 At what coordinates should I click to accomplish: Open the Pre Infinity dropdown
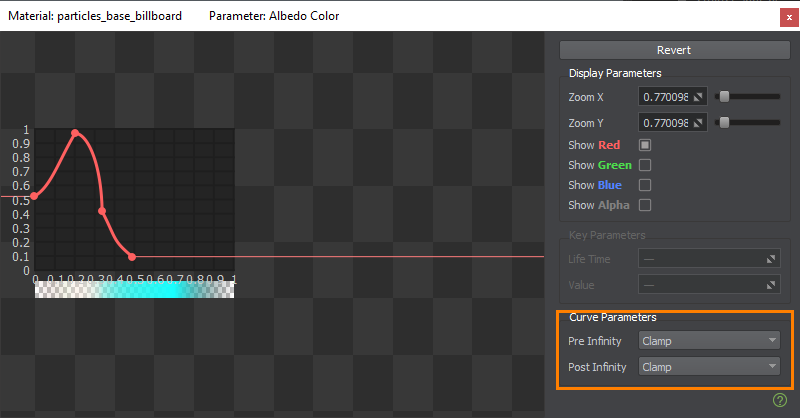(x=709, y=340)
